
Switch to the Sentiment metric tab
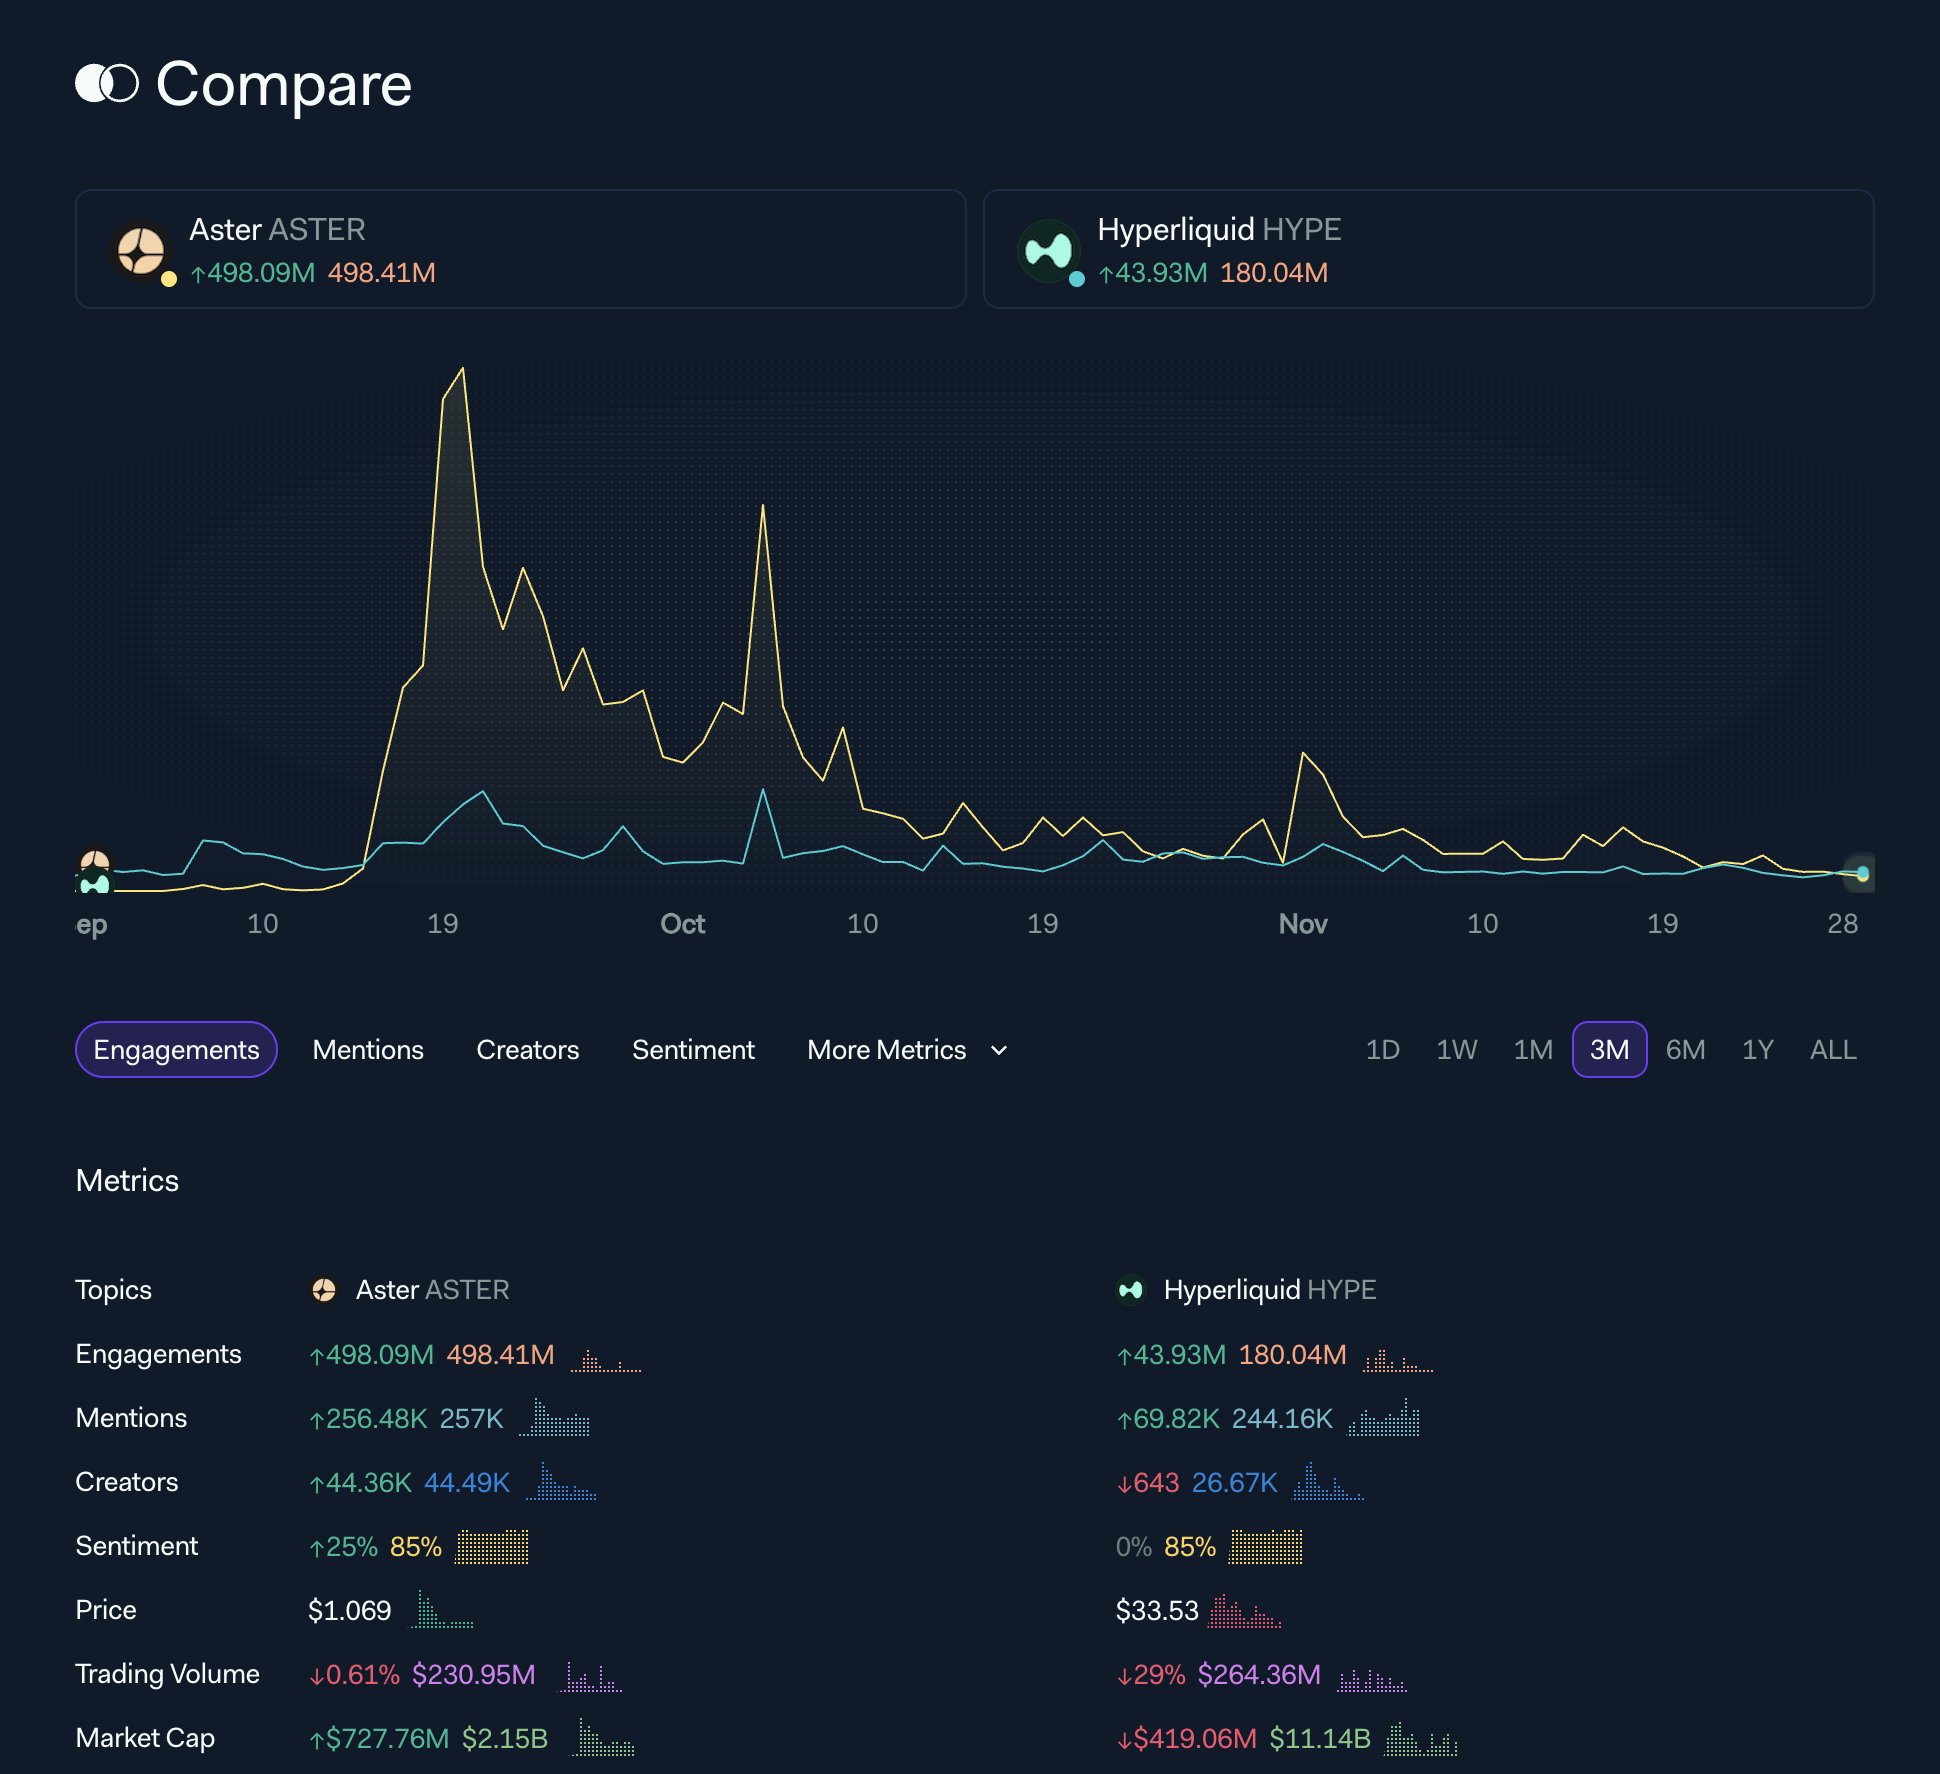693,1049
